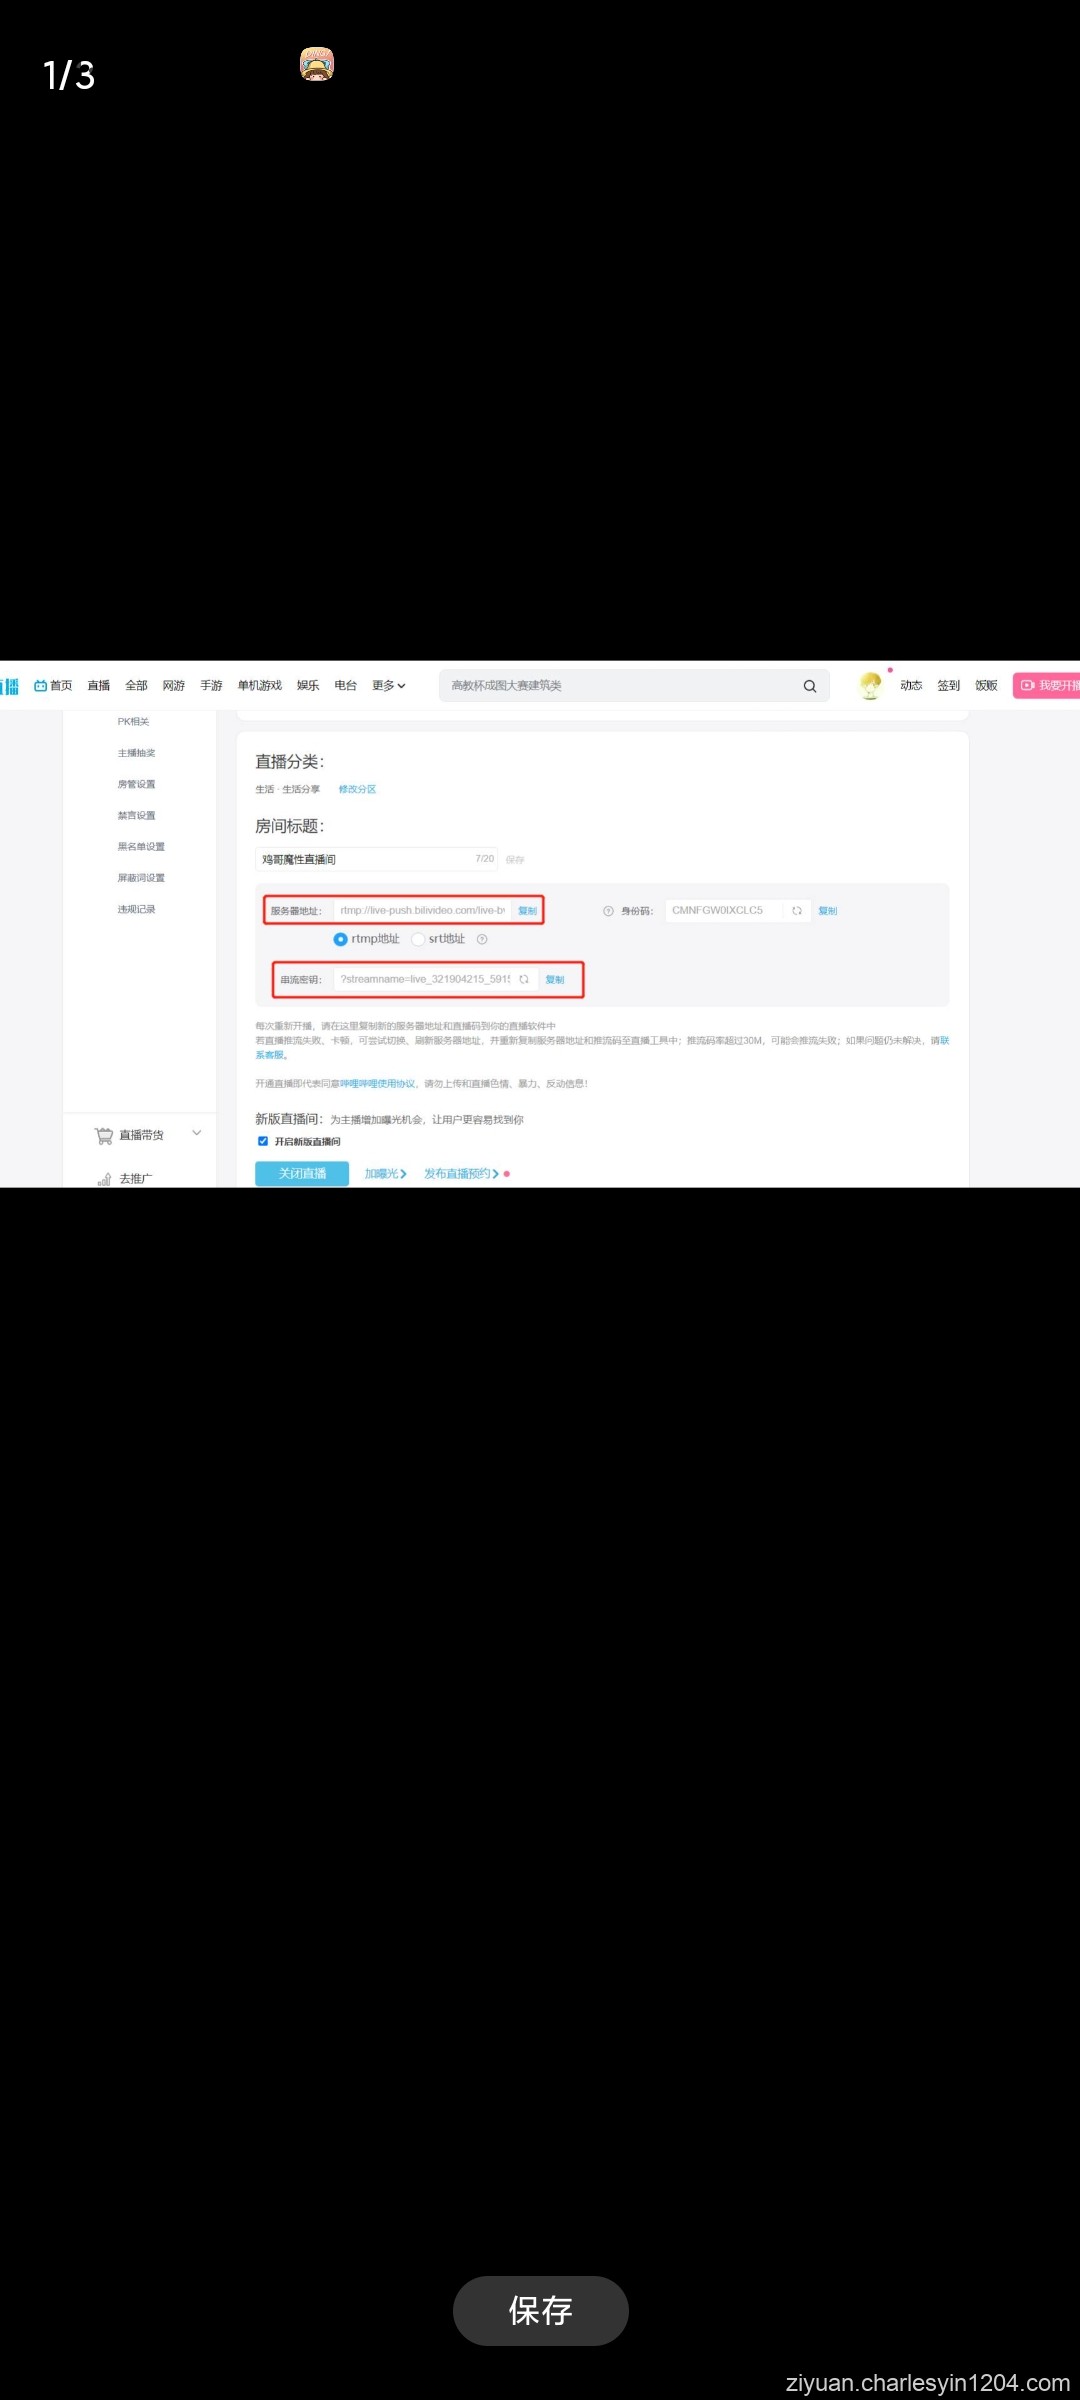Toggle the 开启新版直播间 checkbox
The width and height of the screenshot is (1080, 2400).
pos(263,1141)
